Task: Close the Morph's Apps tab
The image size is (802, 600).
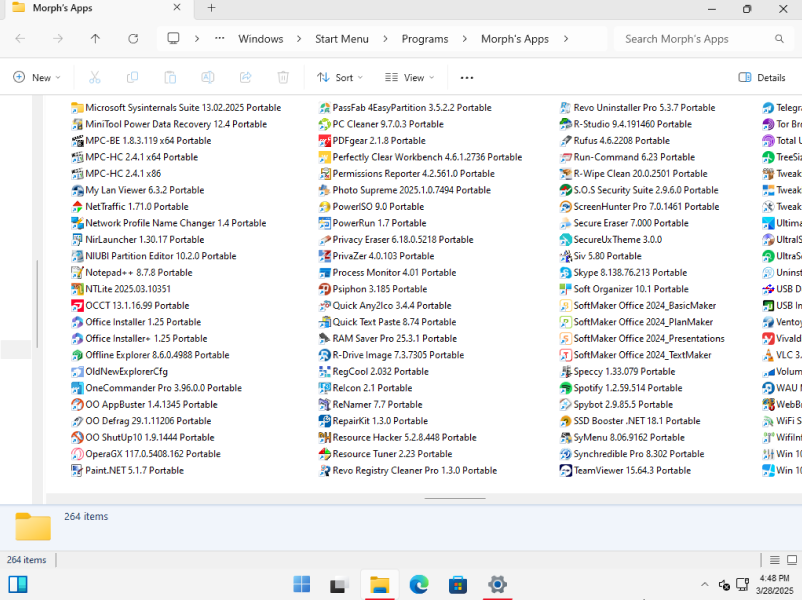Action: click(x=176, y=8)
